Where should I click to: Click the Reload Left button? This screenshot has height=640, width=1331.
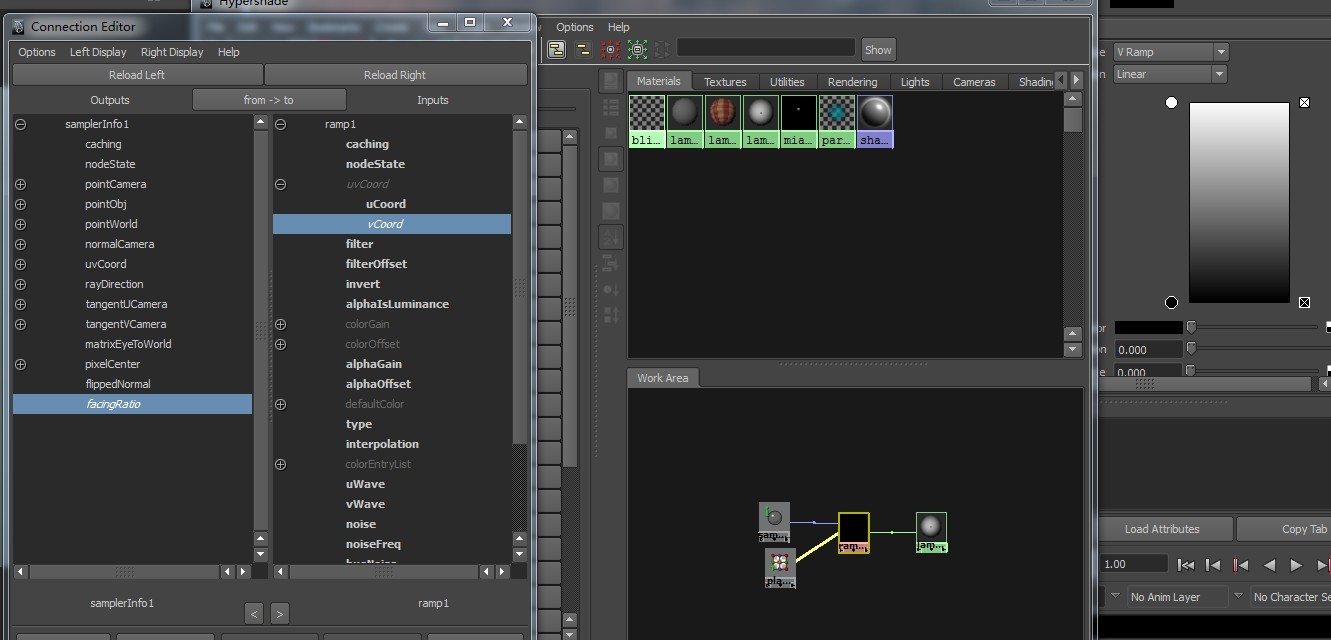point(137,75)
